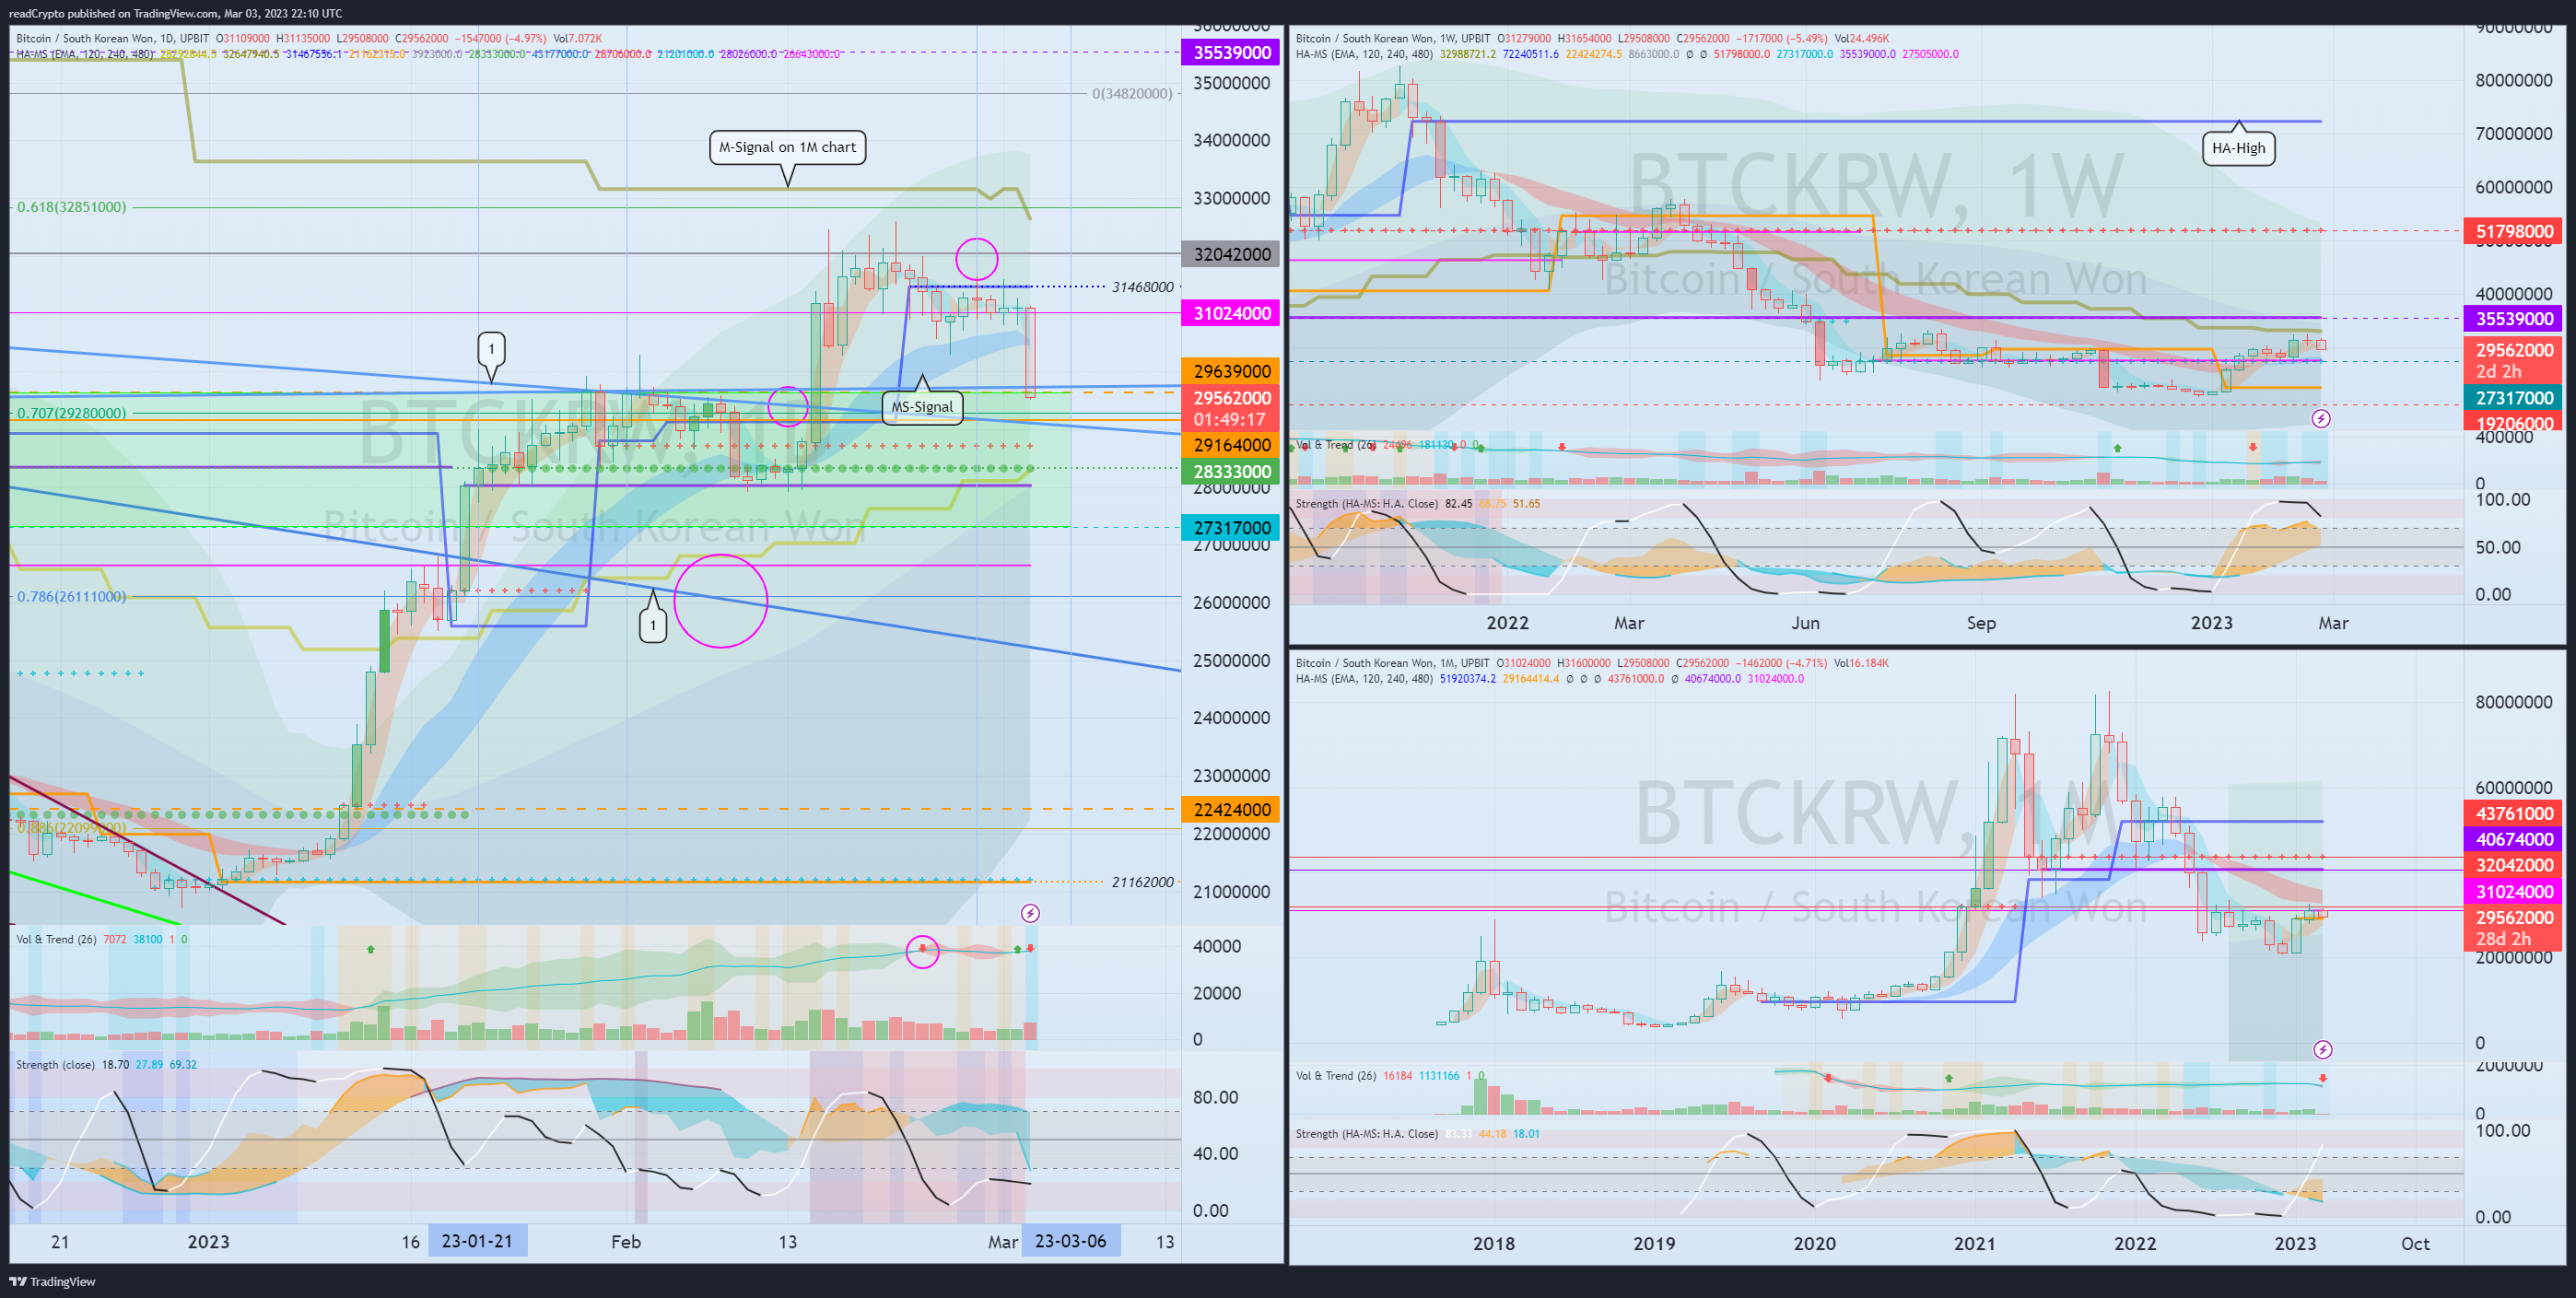Click the 51798000 red price label on the weekly chart
The width and height of the screenshot is (2576, 1298).
tap(2513, 231)
